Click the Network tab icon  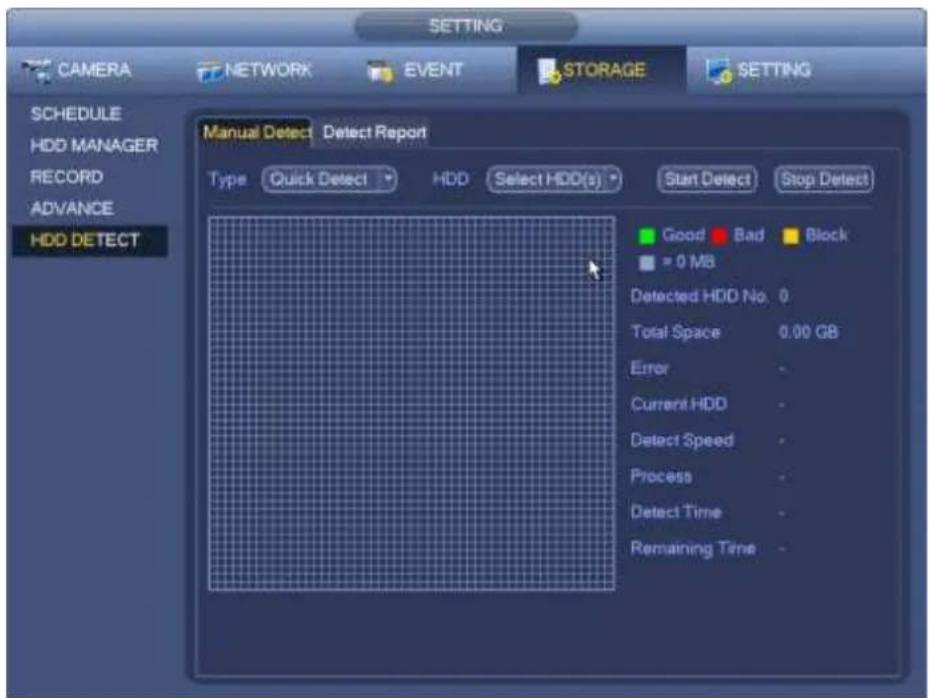210,72
